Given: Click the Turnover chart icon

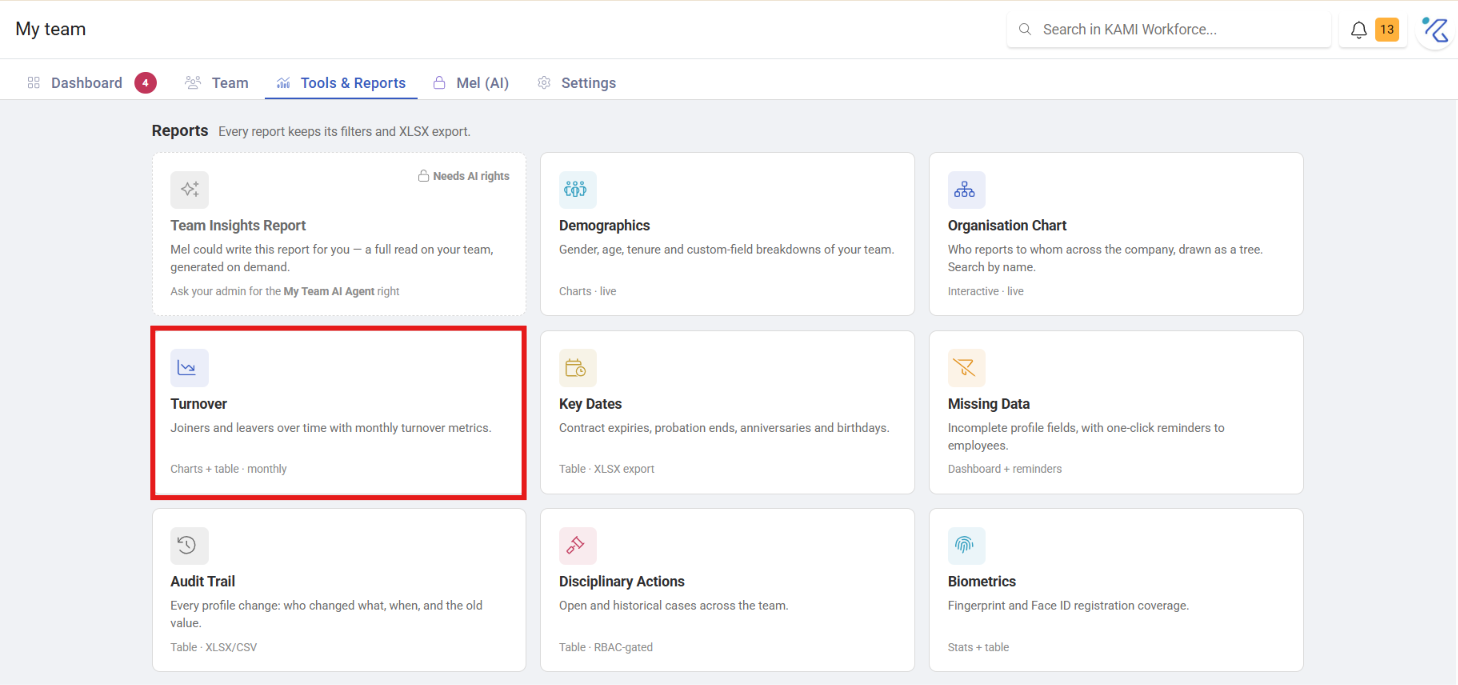Looking at the screenshot, I should pyautogui.click(x=189, y=368).
